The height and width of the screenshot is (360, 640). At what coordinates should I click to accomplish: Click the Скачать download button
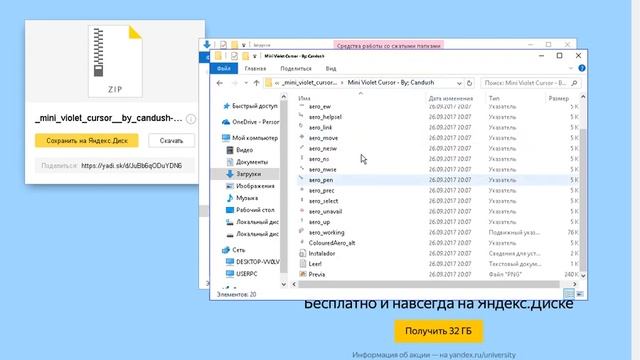pos(171,140)
